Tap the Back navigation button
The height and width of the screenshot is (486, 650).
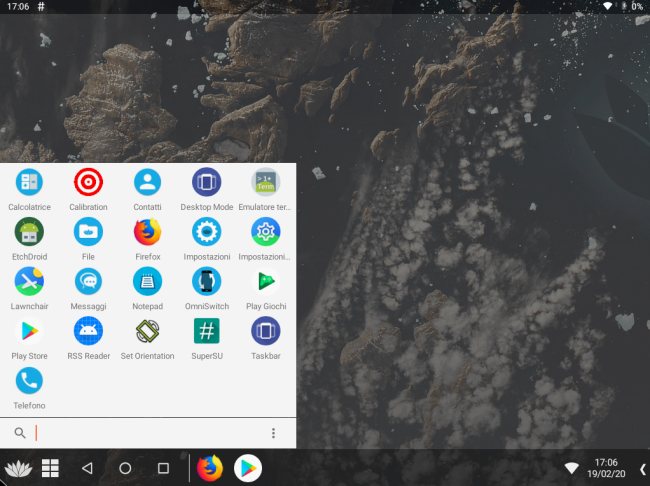click(x=87, y=469)
